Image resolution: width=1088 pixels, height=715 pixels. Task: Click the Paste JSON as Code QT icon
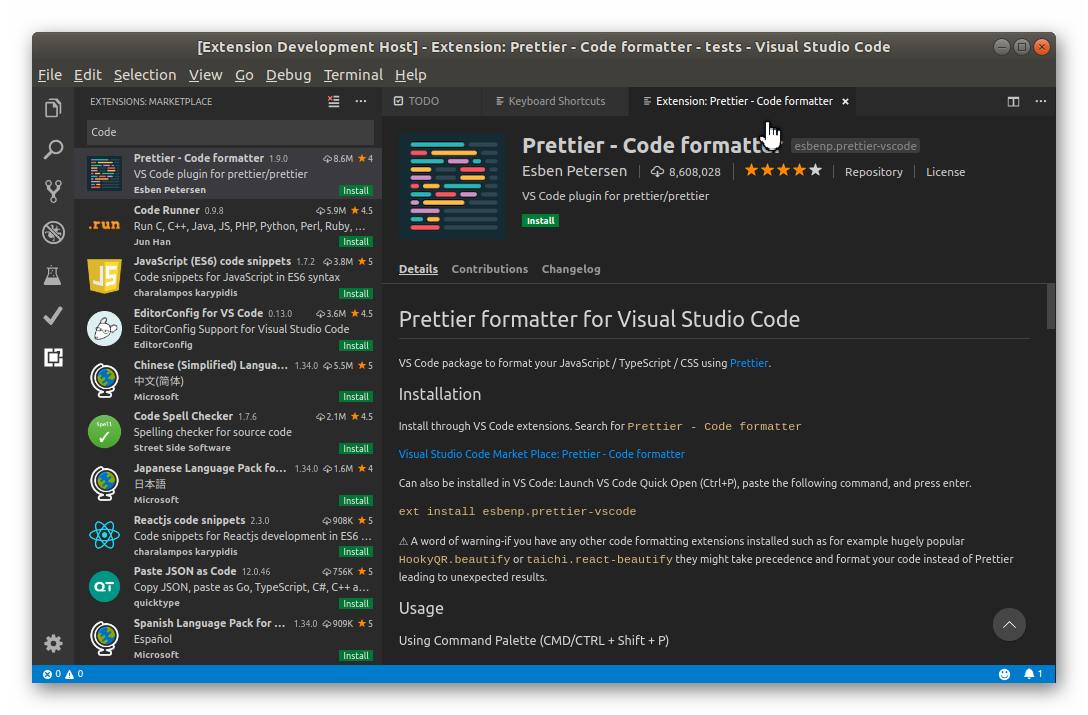point(104,587)
